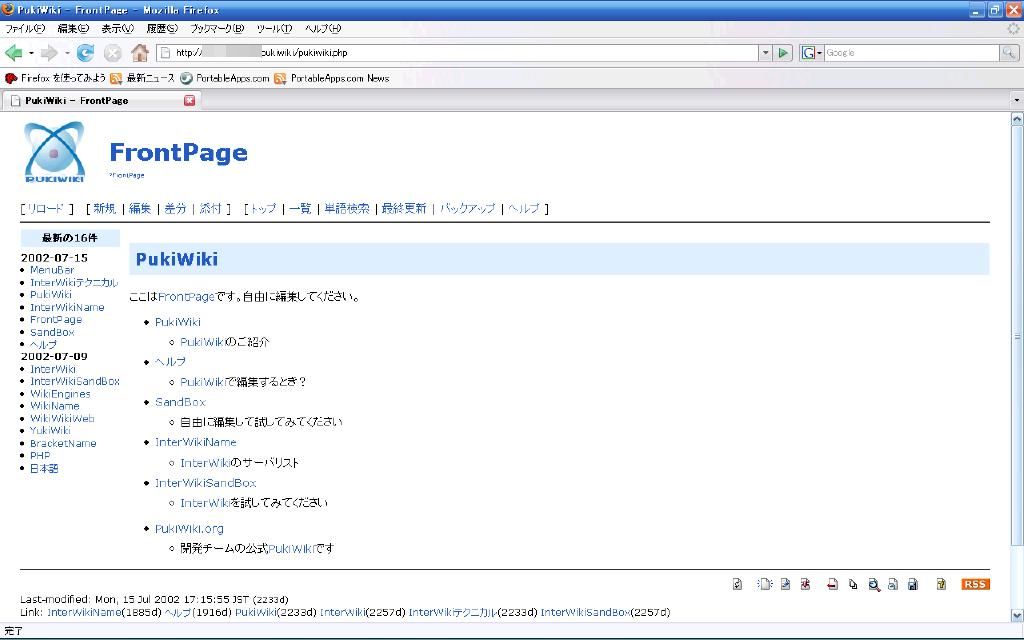The width and height of the screenshot is (1024, 640).
Task: Open BracketName in the sidebar list
Action: point(63,443)
